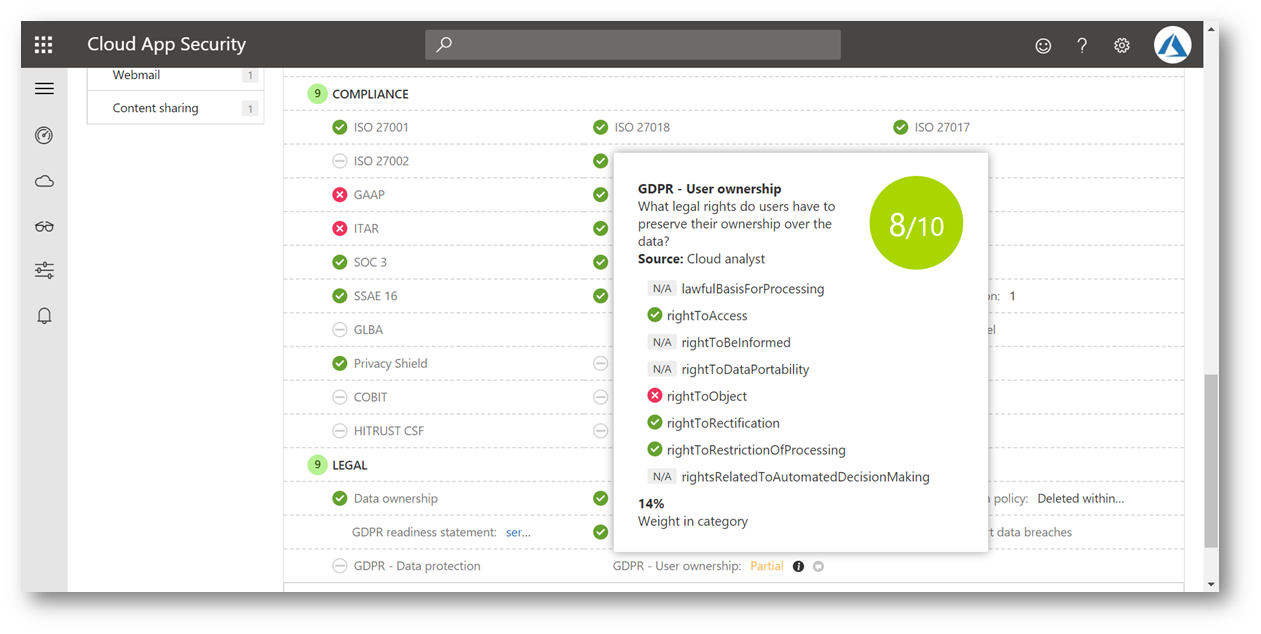1261x634 pixels.
Task: Click the LEGAL section heading
Action: pos(350,465)
